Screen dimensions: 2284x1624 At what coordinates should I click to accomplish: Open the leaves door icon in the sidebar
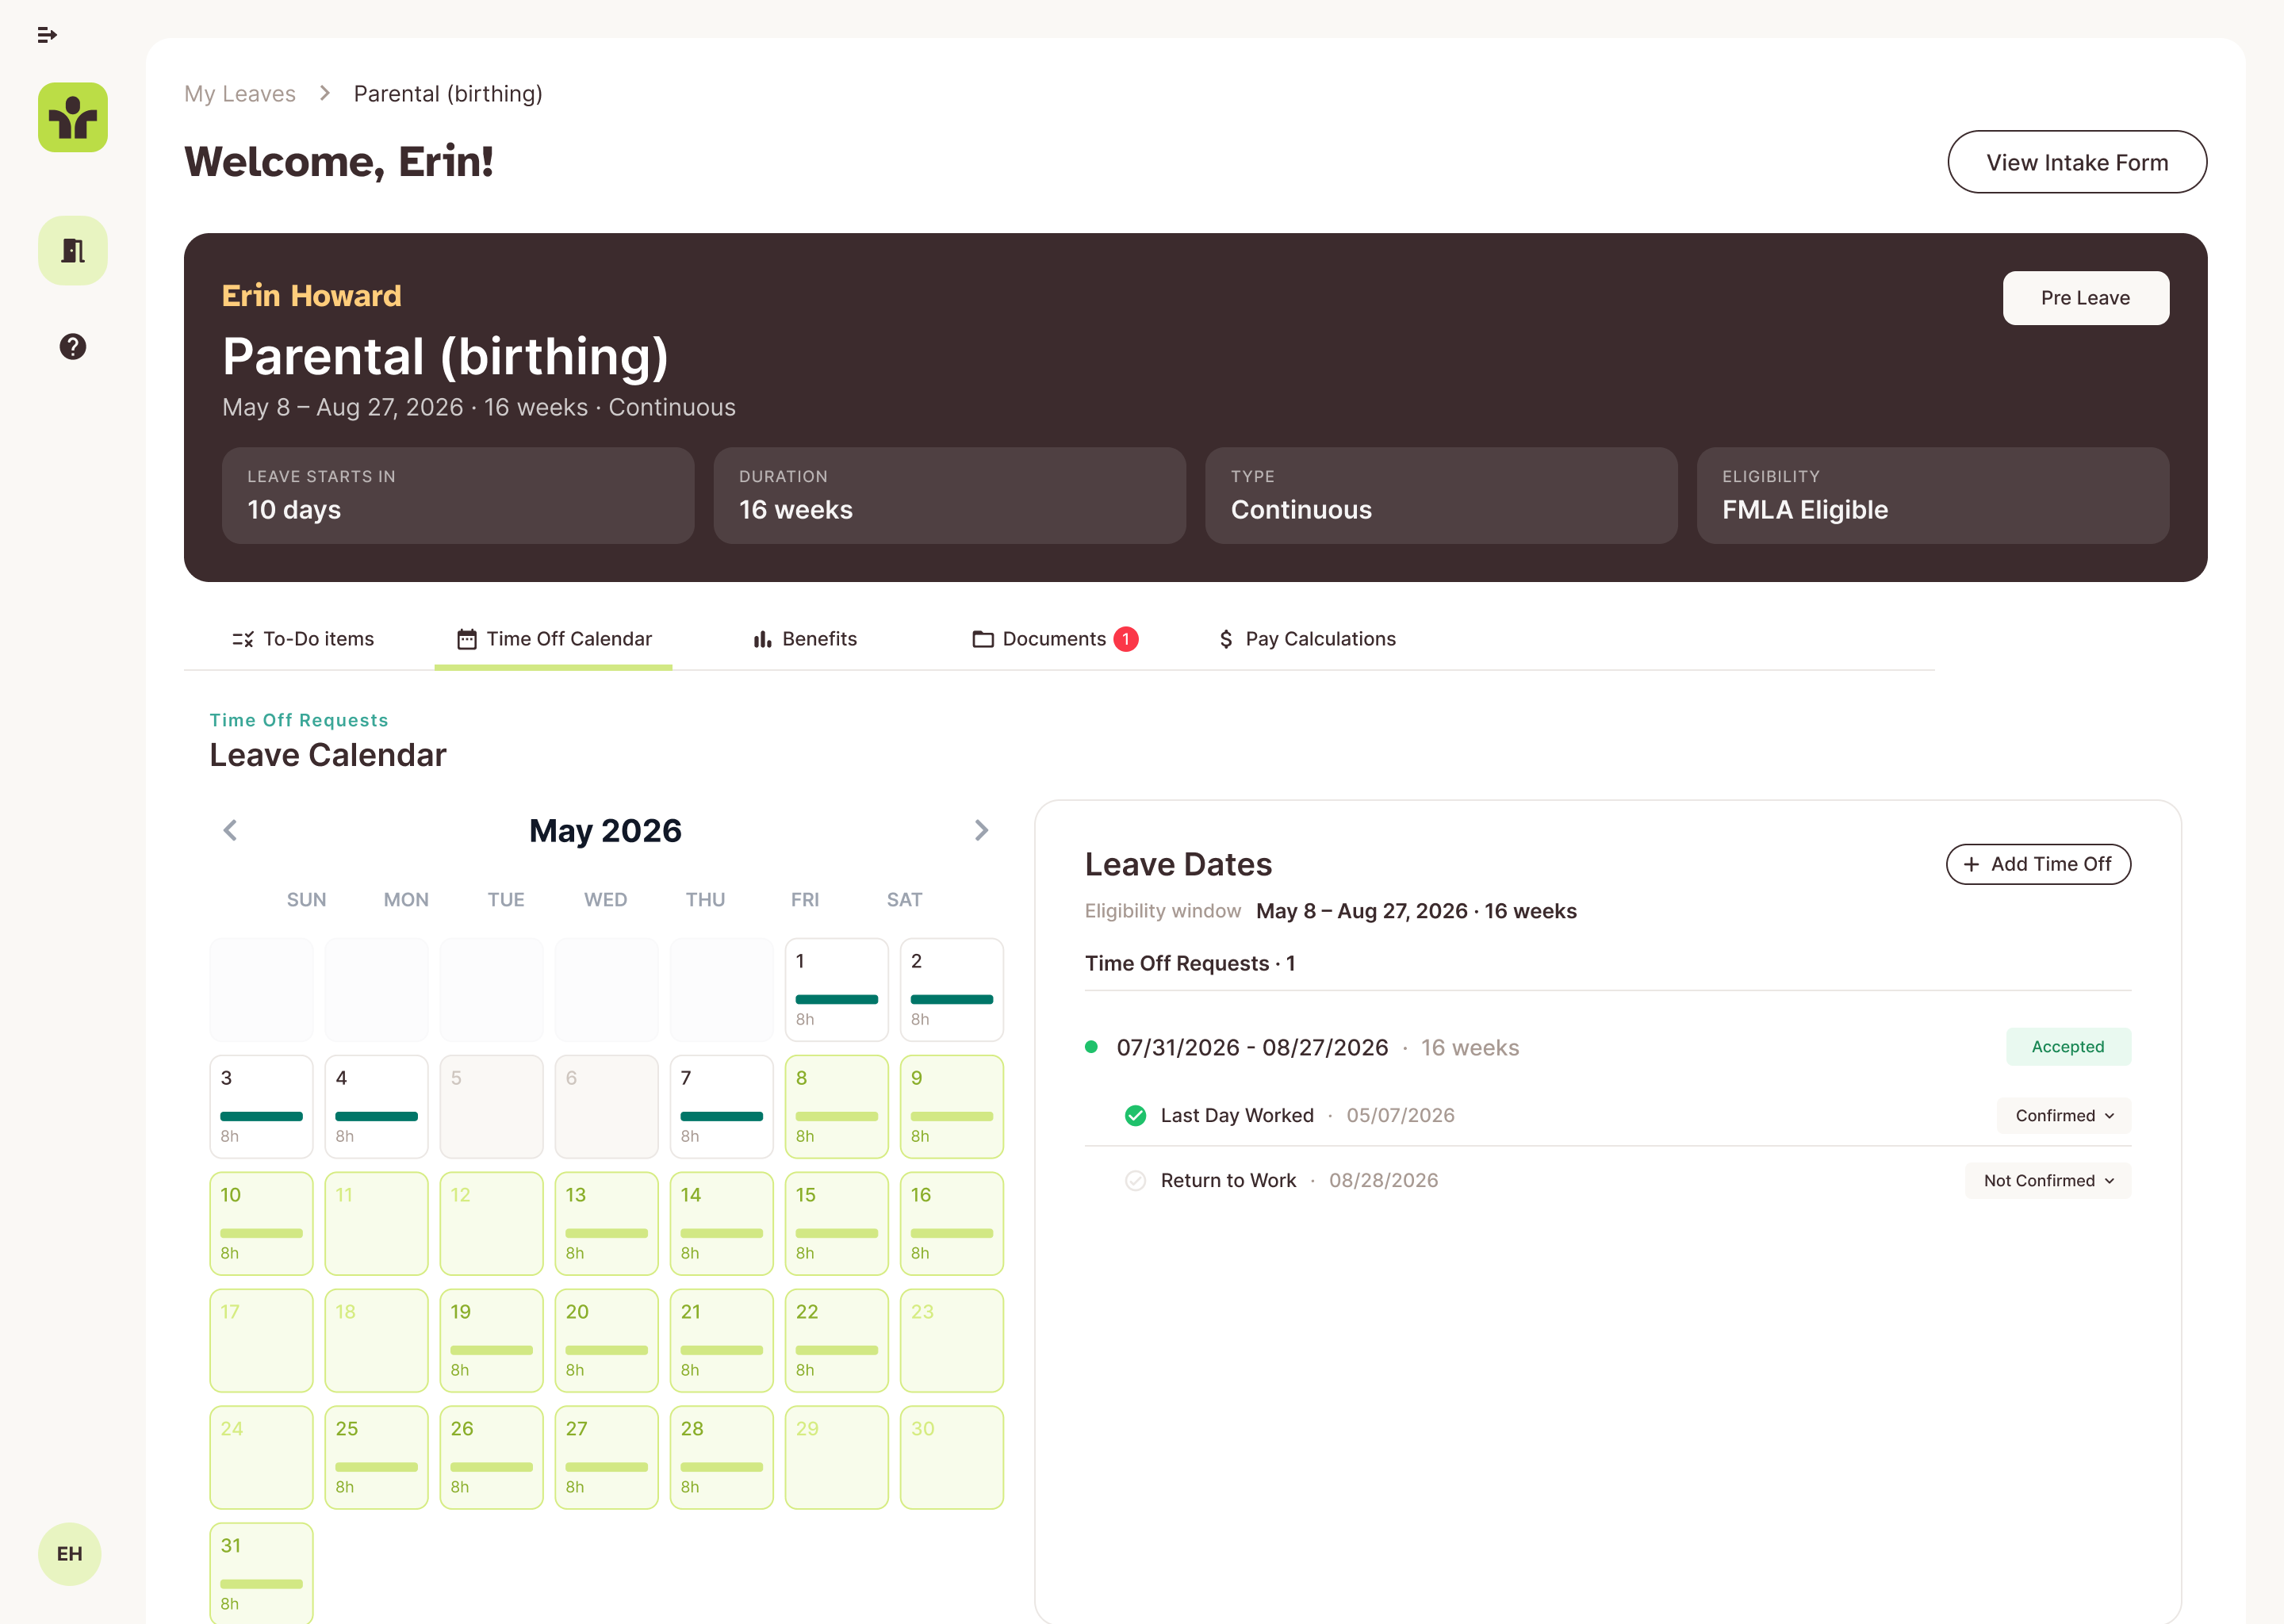coord(73,251)
